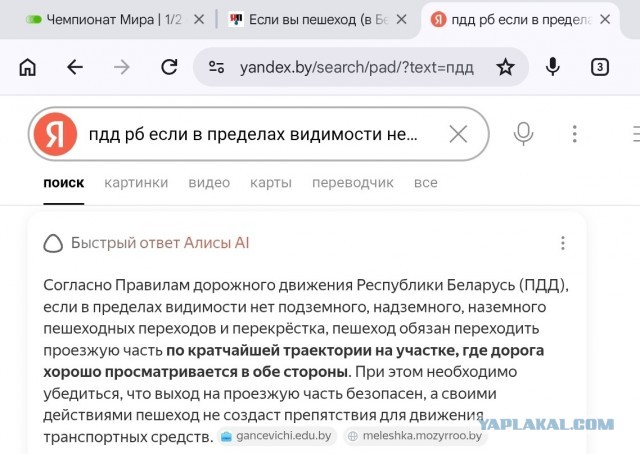The image size is (640, 454).
Task: Close the Чемпионат Мира tab
Action: (x=199, y=19)
